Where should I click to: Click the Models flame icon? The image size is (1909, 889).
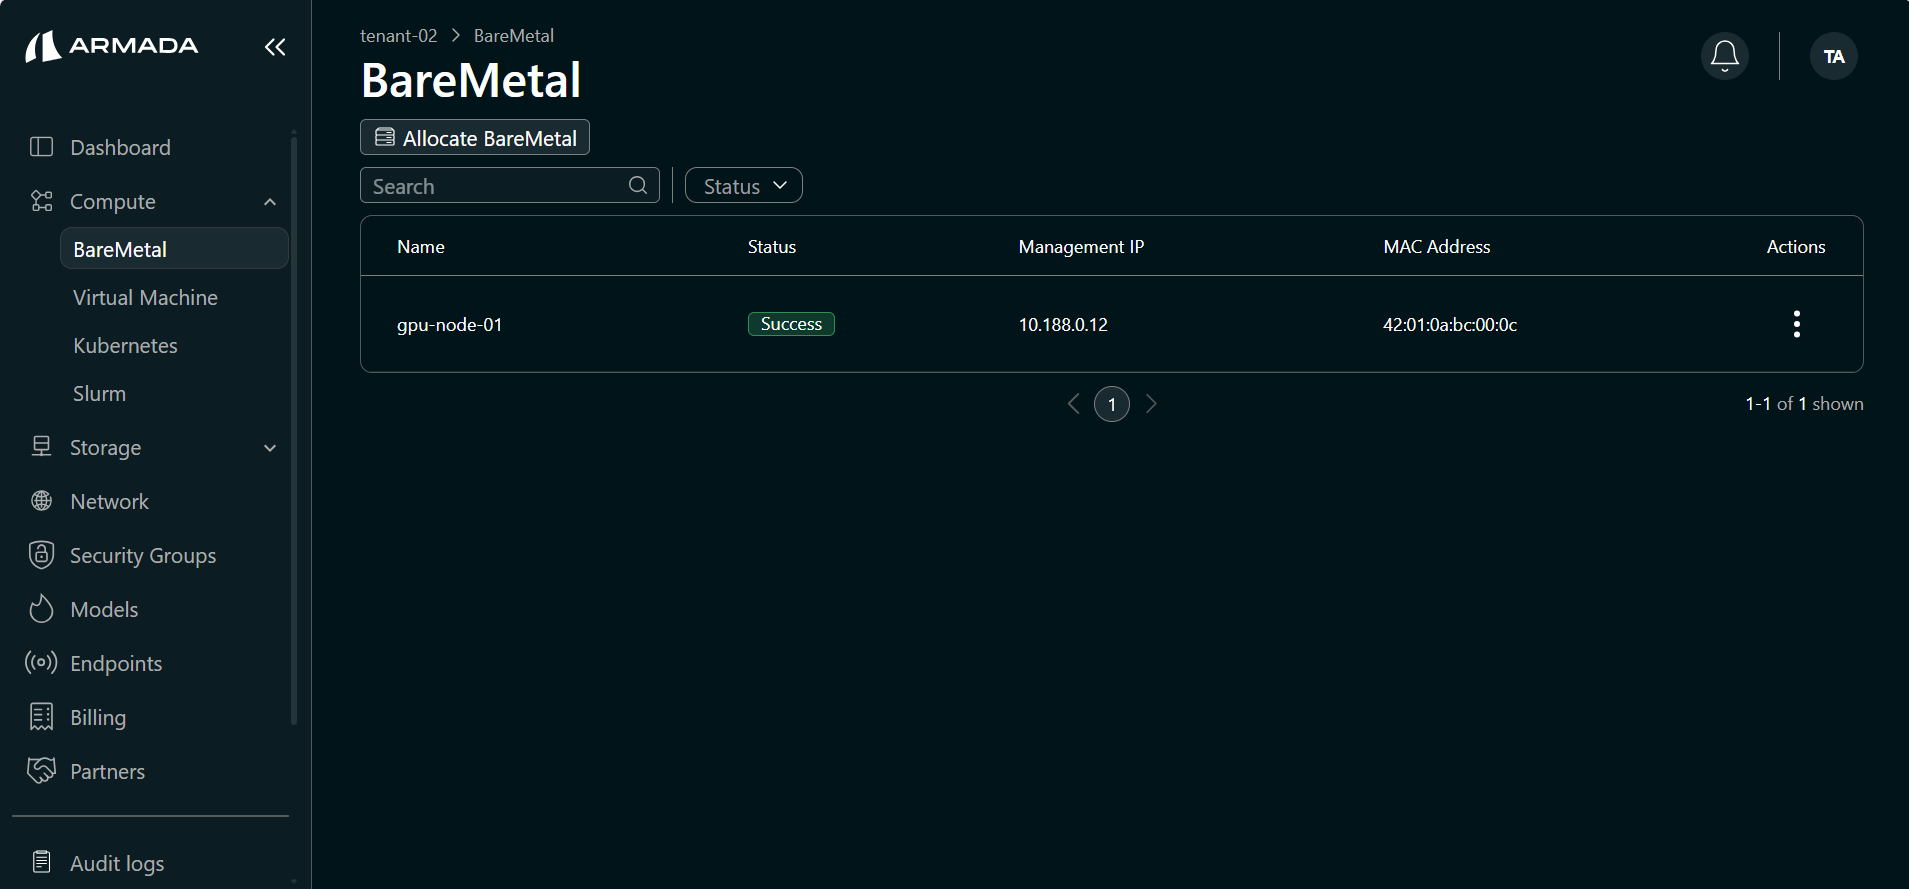(41, 609)
